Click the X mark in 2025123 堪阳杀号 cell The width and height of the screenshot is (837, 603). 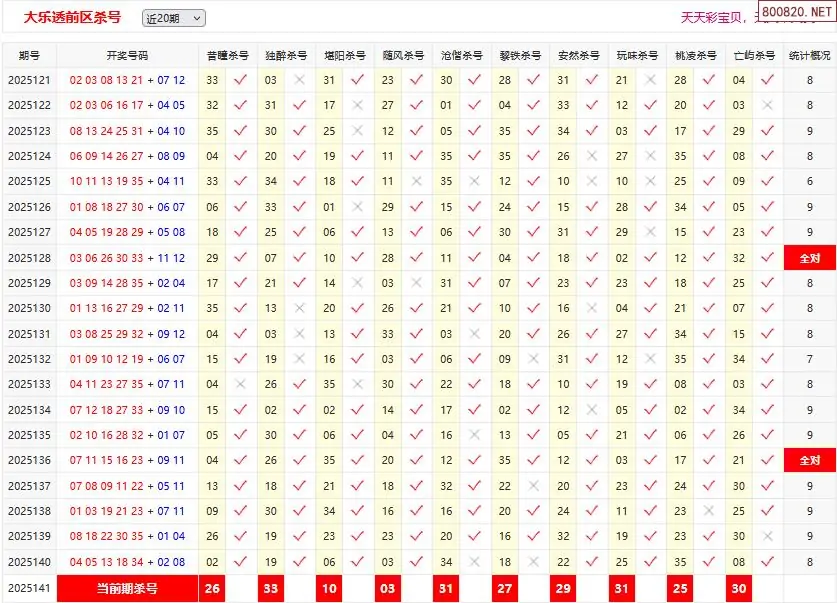pyautogui.click(x=358, y=131)
